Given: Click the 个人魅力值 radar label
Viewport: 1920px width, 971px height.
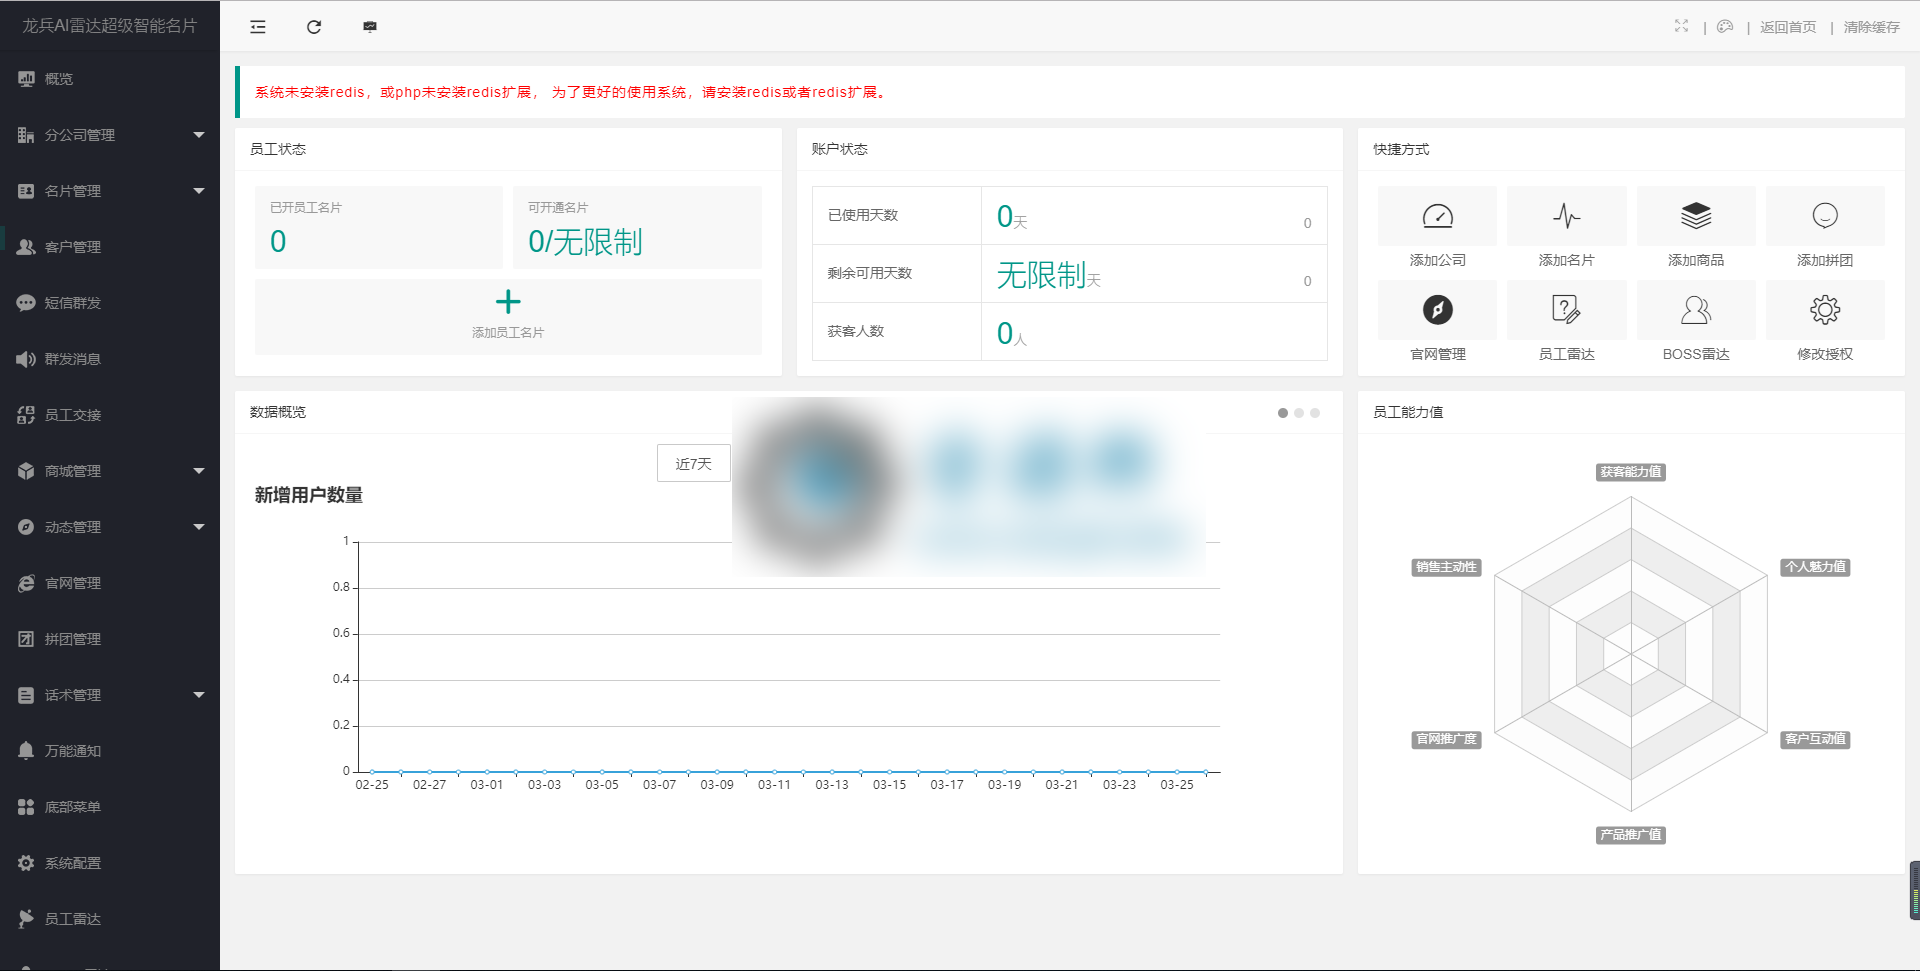Looking at the screenshot, I should (x=1815, y=567).
